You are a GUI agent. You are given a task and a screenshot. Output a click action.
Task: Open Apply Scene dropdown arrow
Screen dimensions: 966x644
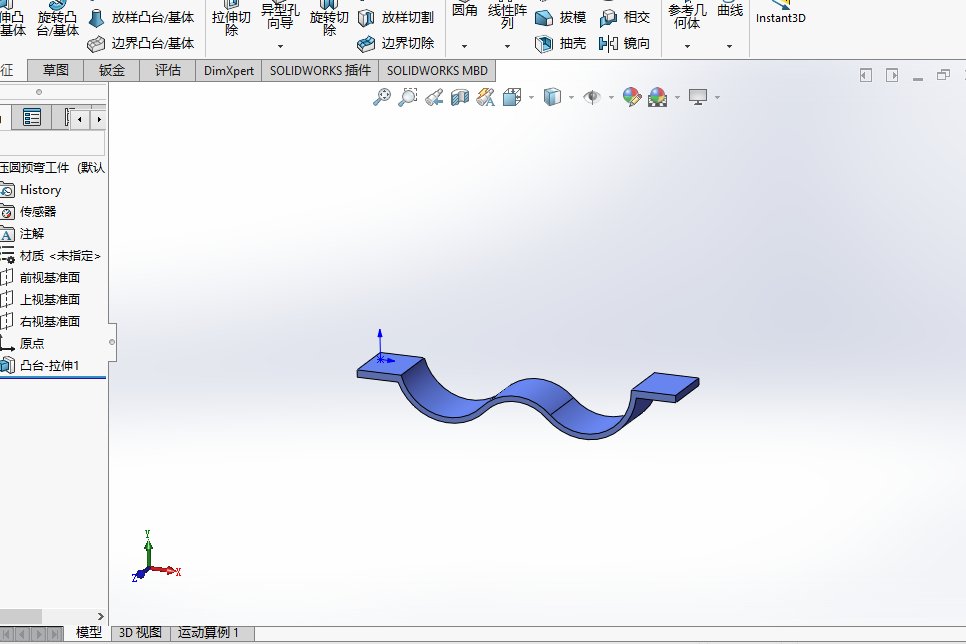pos(677,97)
